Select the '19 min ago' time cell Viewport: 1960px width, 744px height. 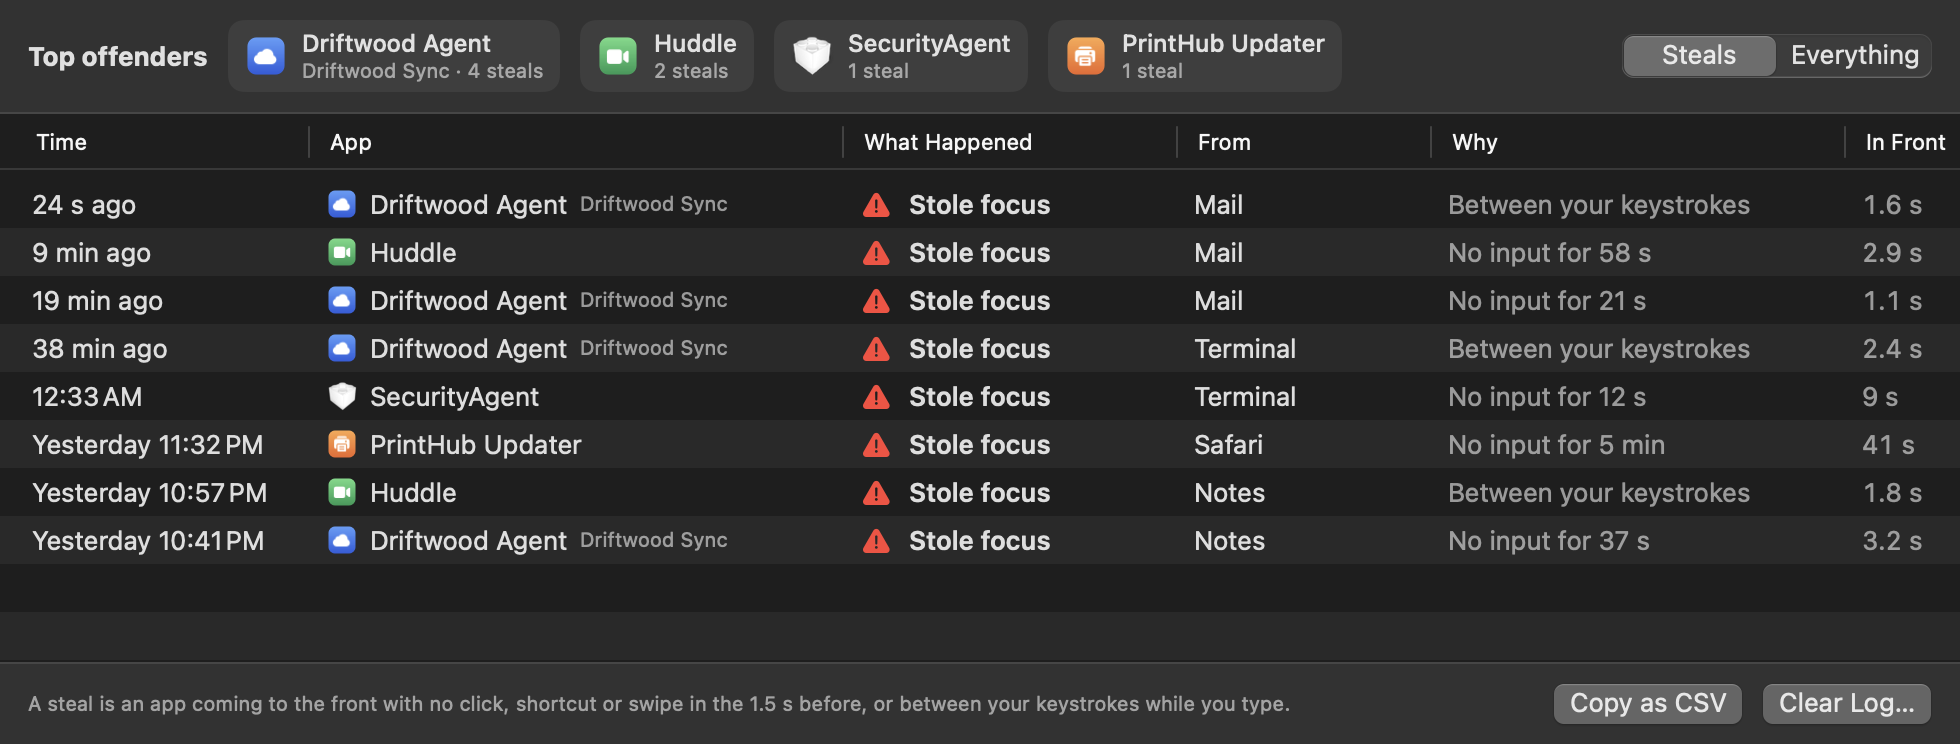coord(97,301)
